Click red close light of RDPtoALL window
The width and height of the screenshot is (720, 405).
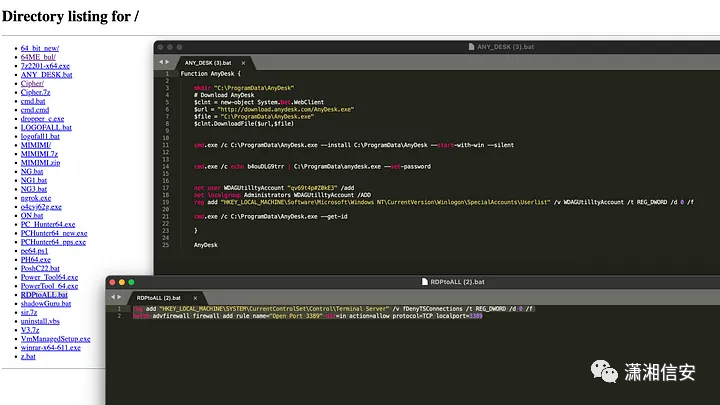[112, 282]
